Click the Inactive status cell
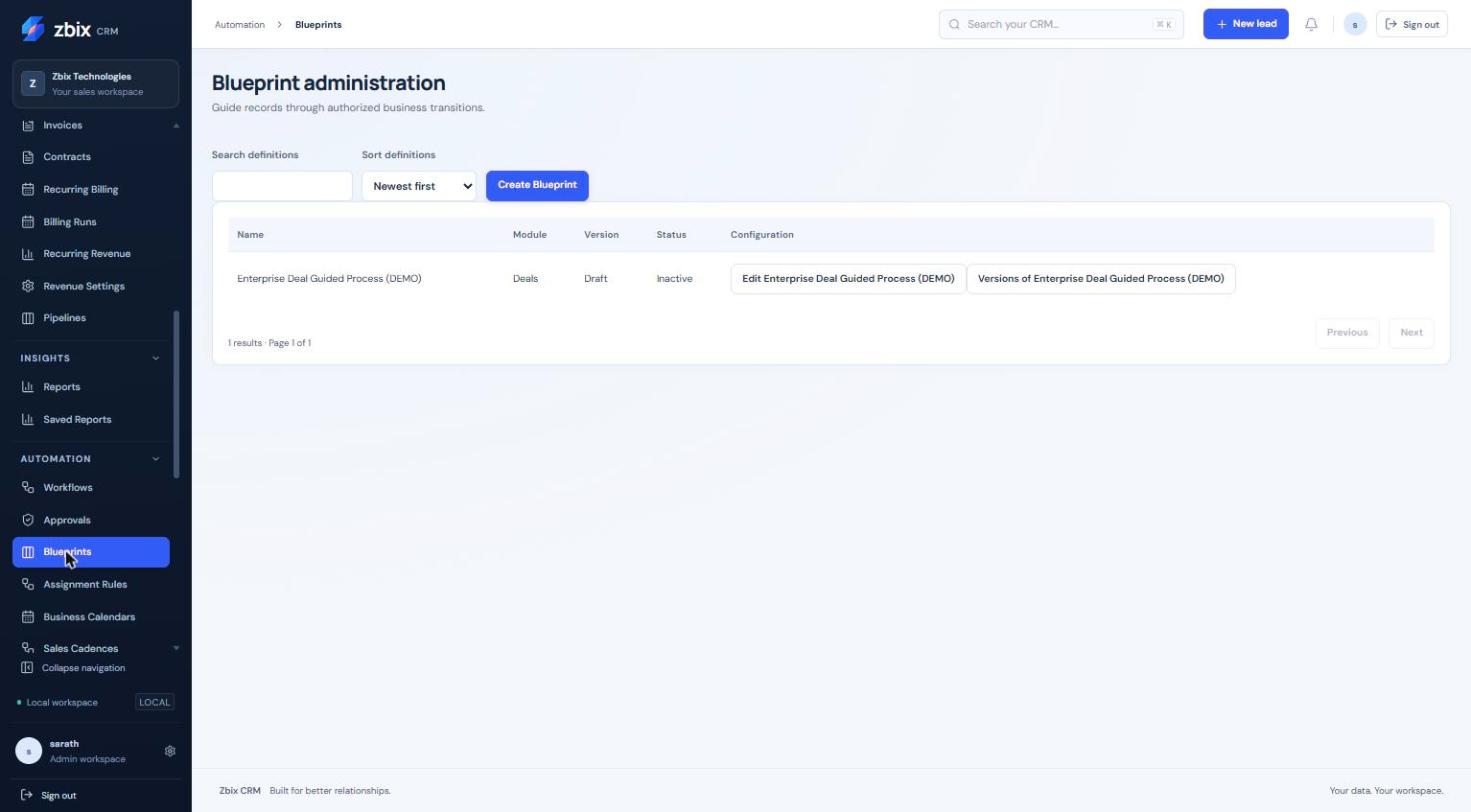 point(674,279)
